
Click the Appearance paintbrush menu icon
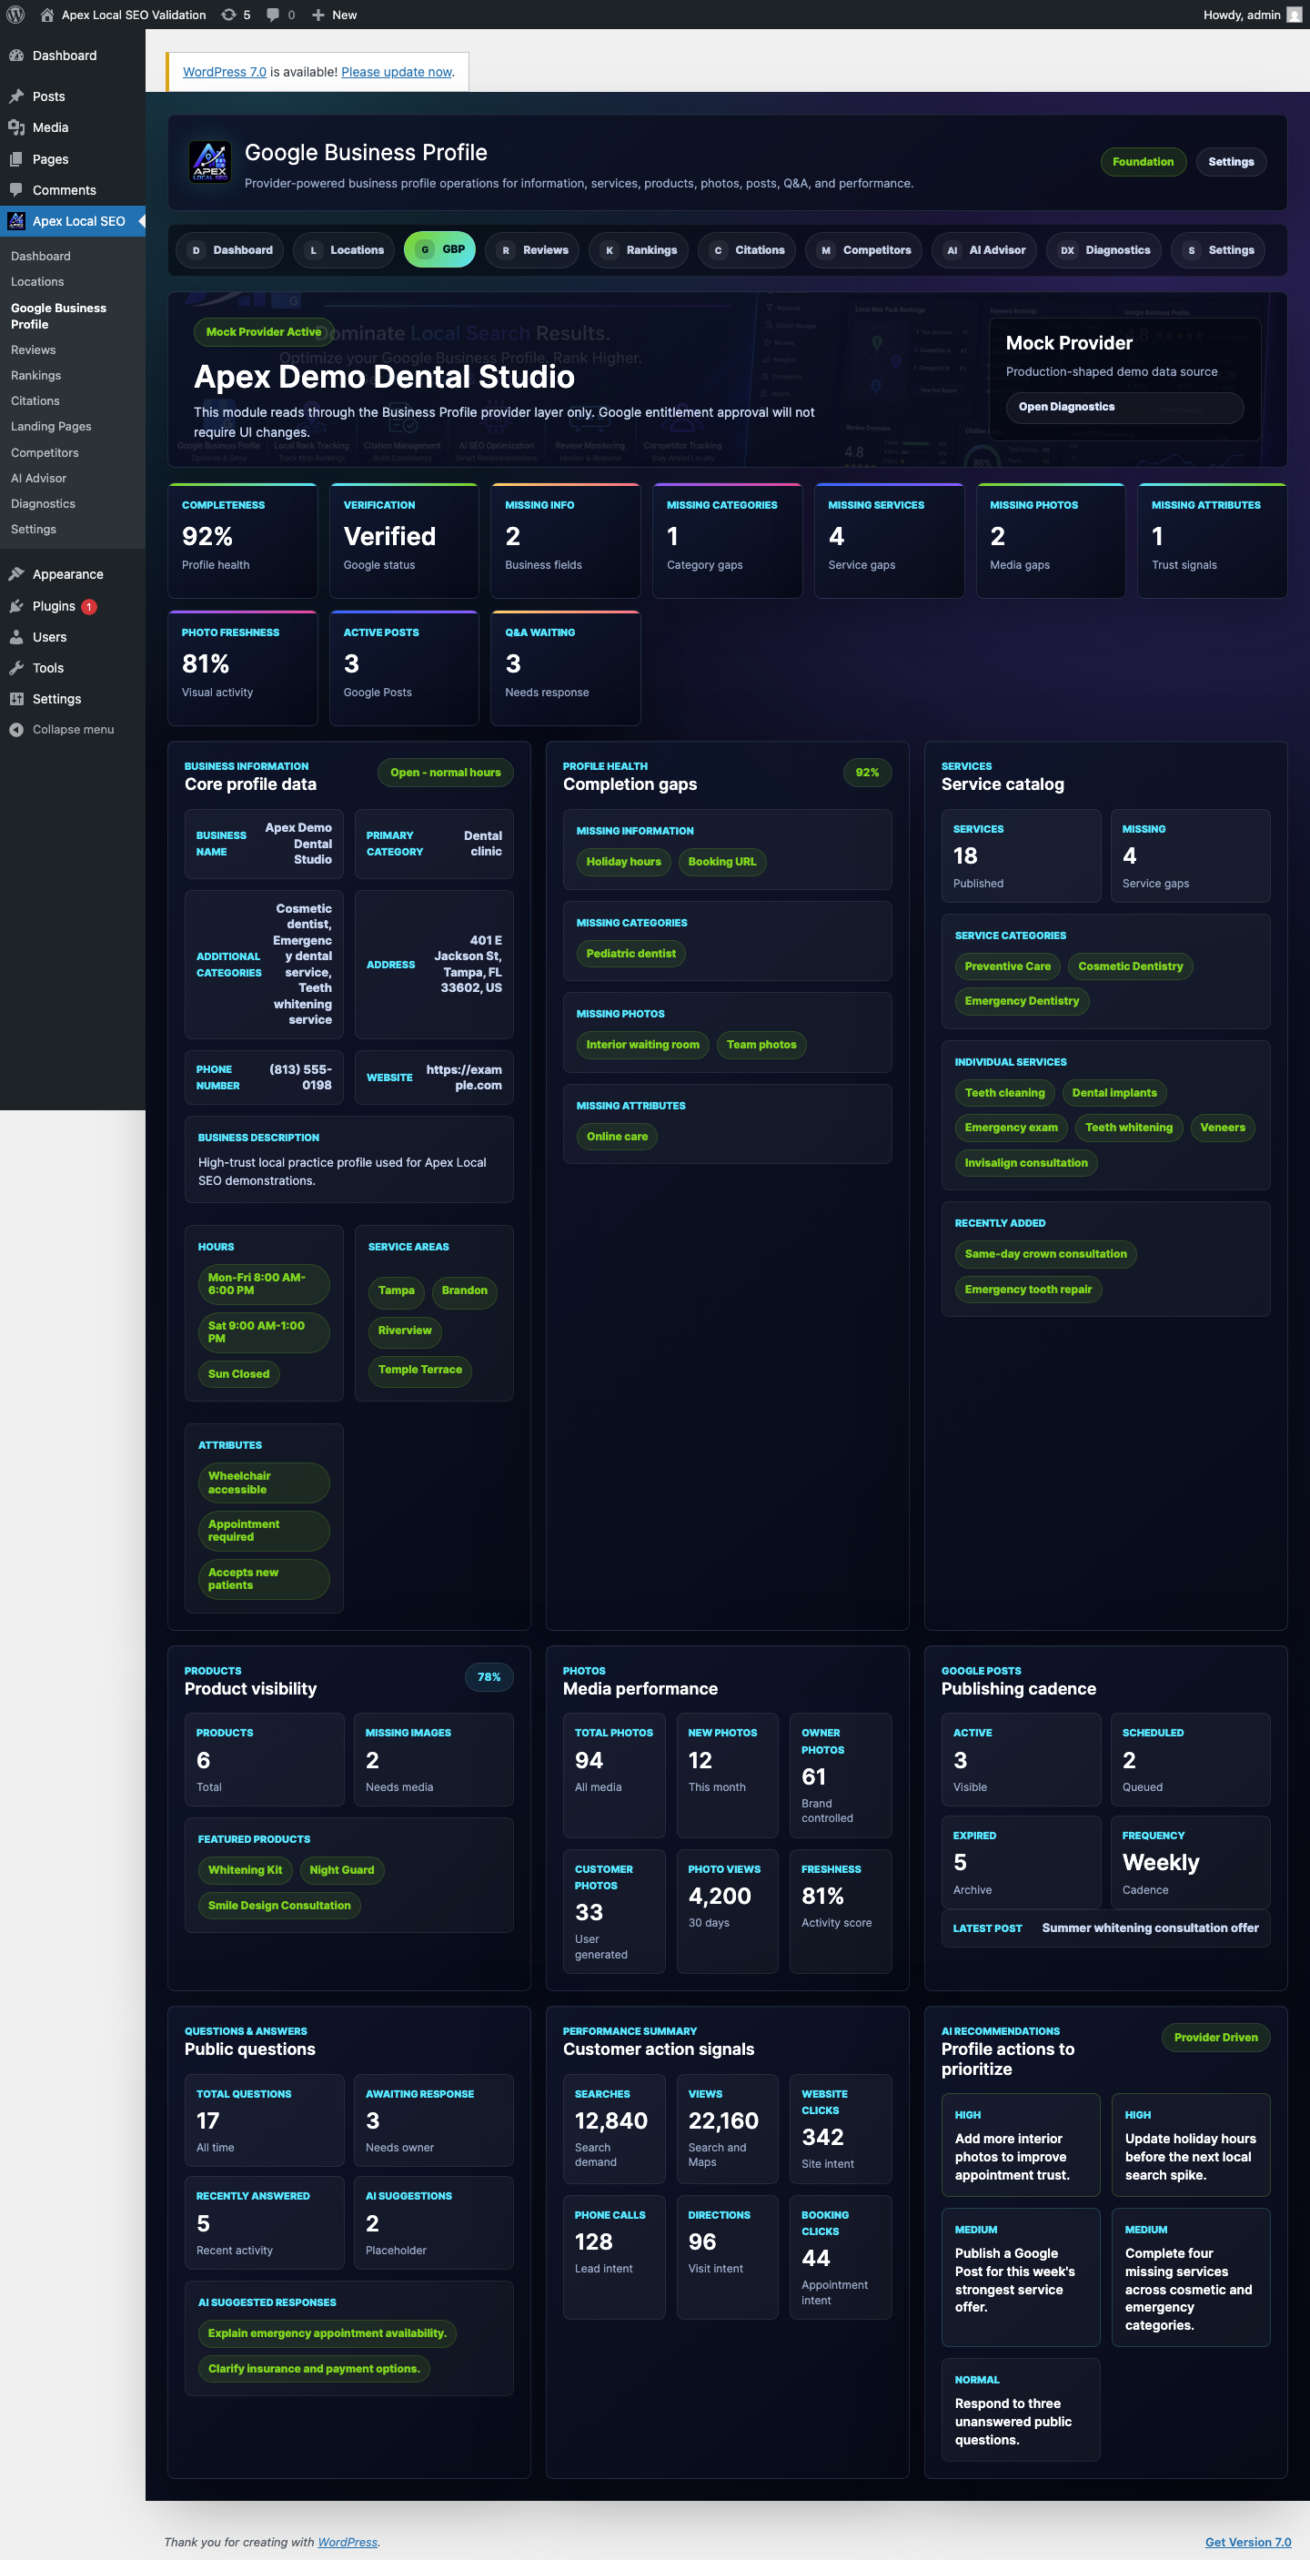[16, 574]
